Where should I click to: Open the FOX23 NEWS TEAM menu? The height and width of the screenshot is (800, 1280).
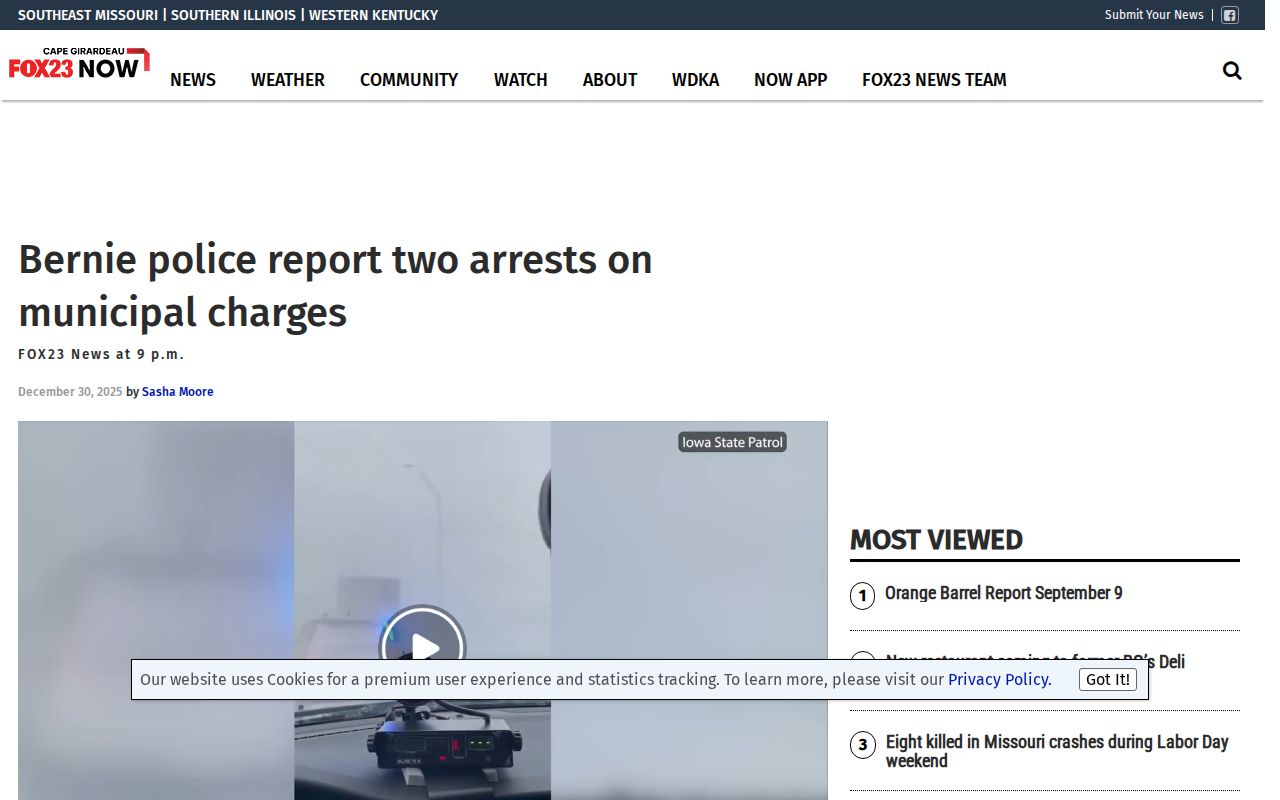pyautogui.click(x=934, y=80)
